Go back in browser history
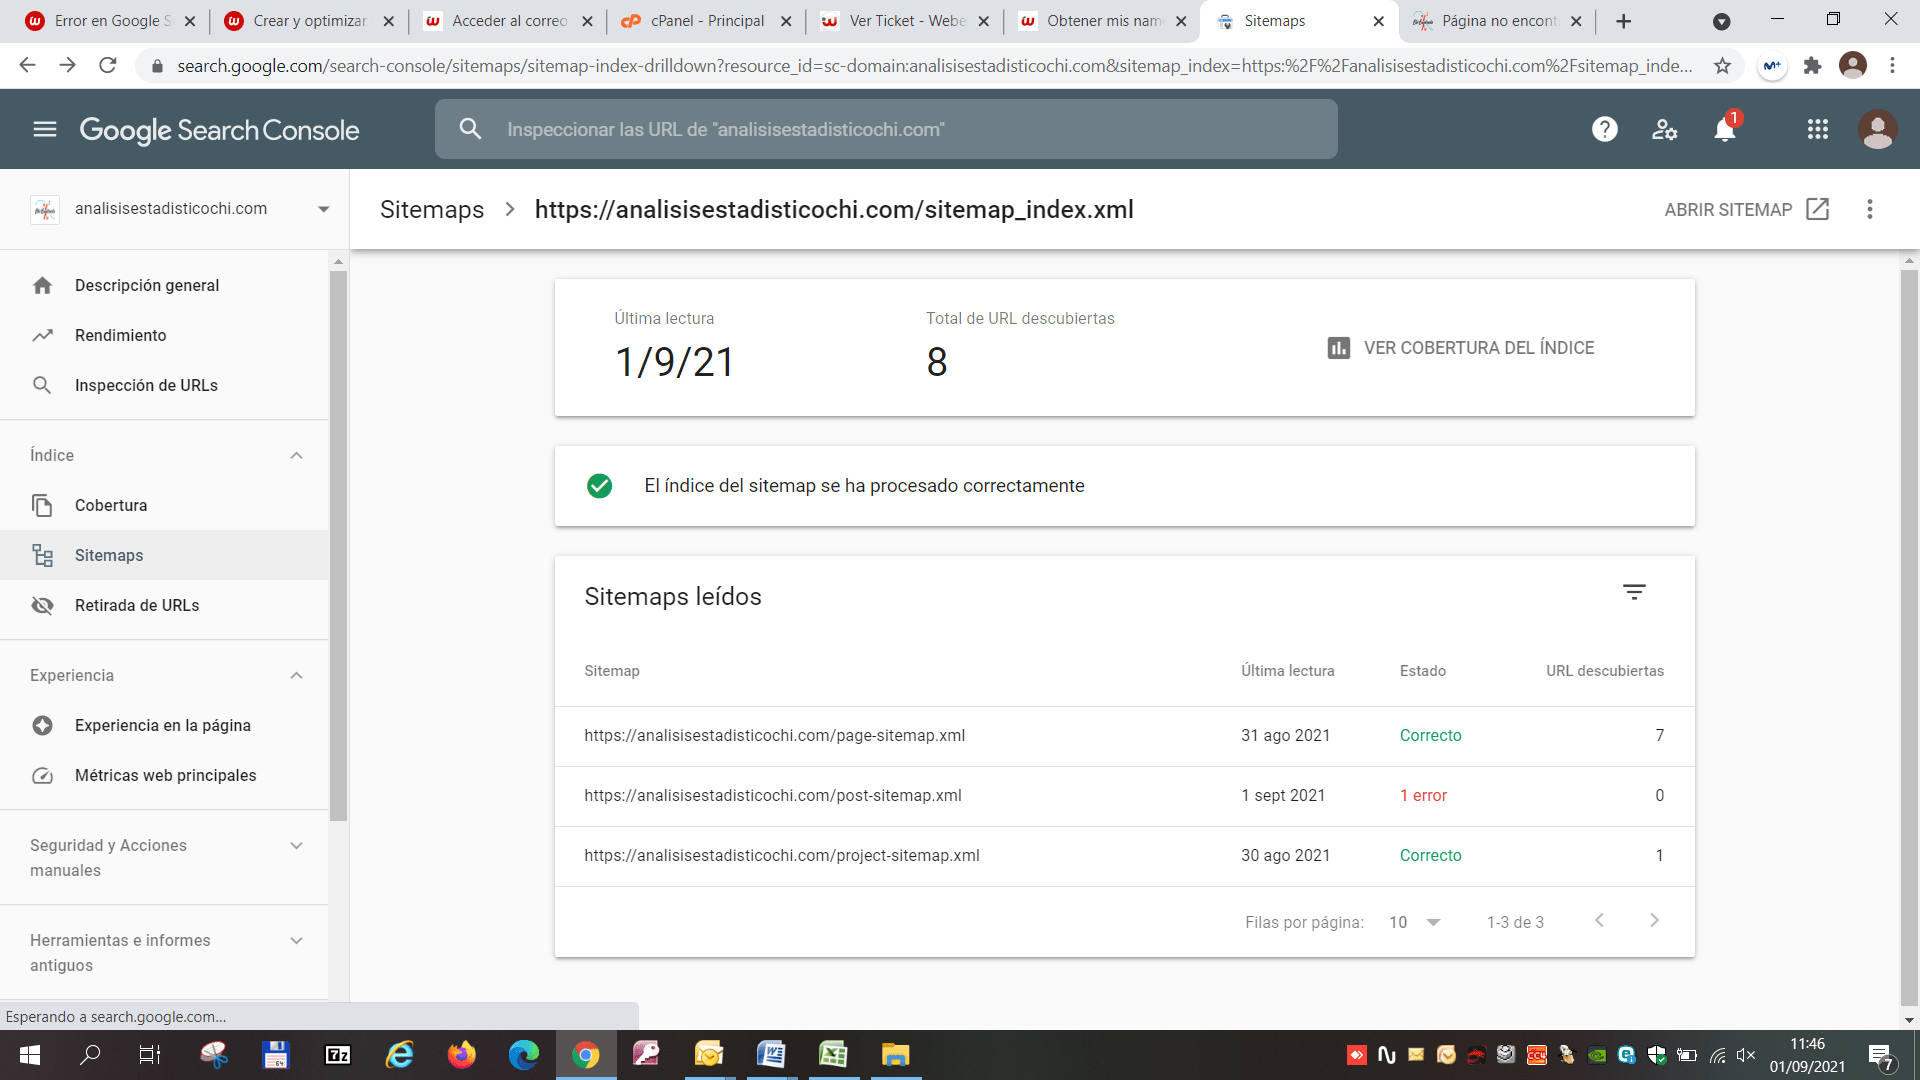 (x=27, y=66)
